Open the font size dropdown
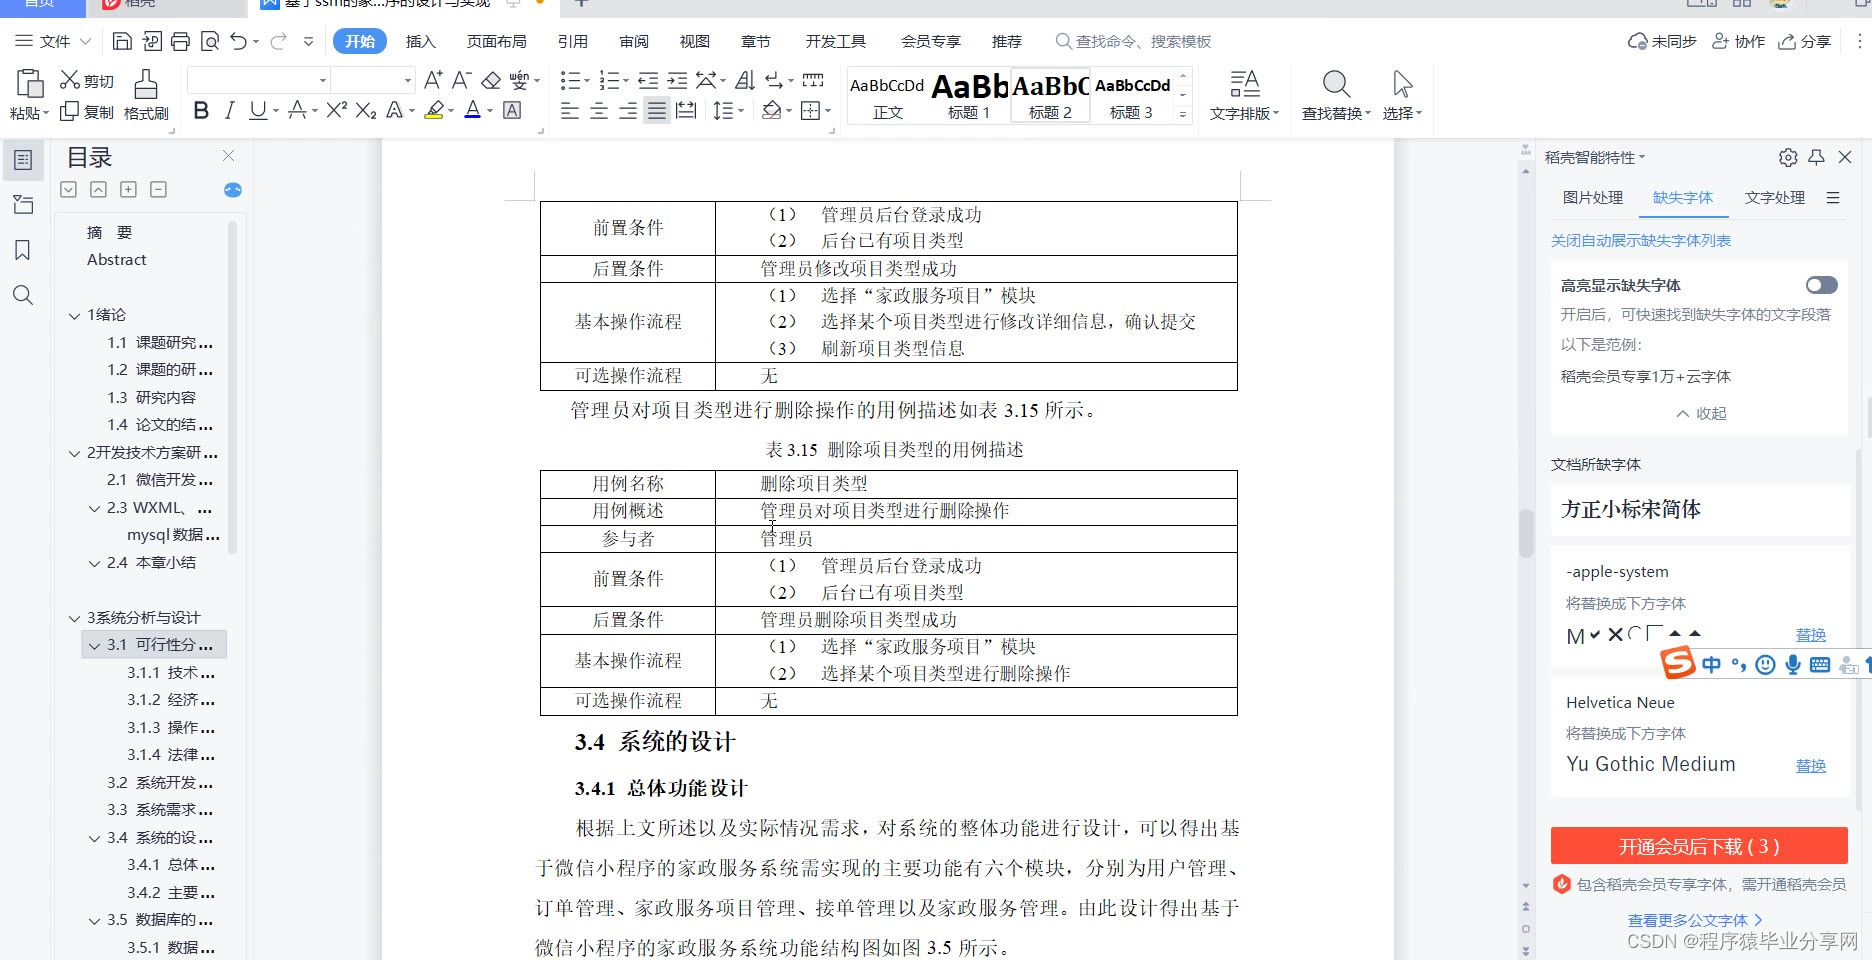Image resolution: width=1872 pixels, height=960 pixels. [x=408, y=80]
